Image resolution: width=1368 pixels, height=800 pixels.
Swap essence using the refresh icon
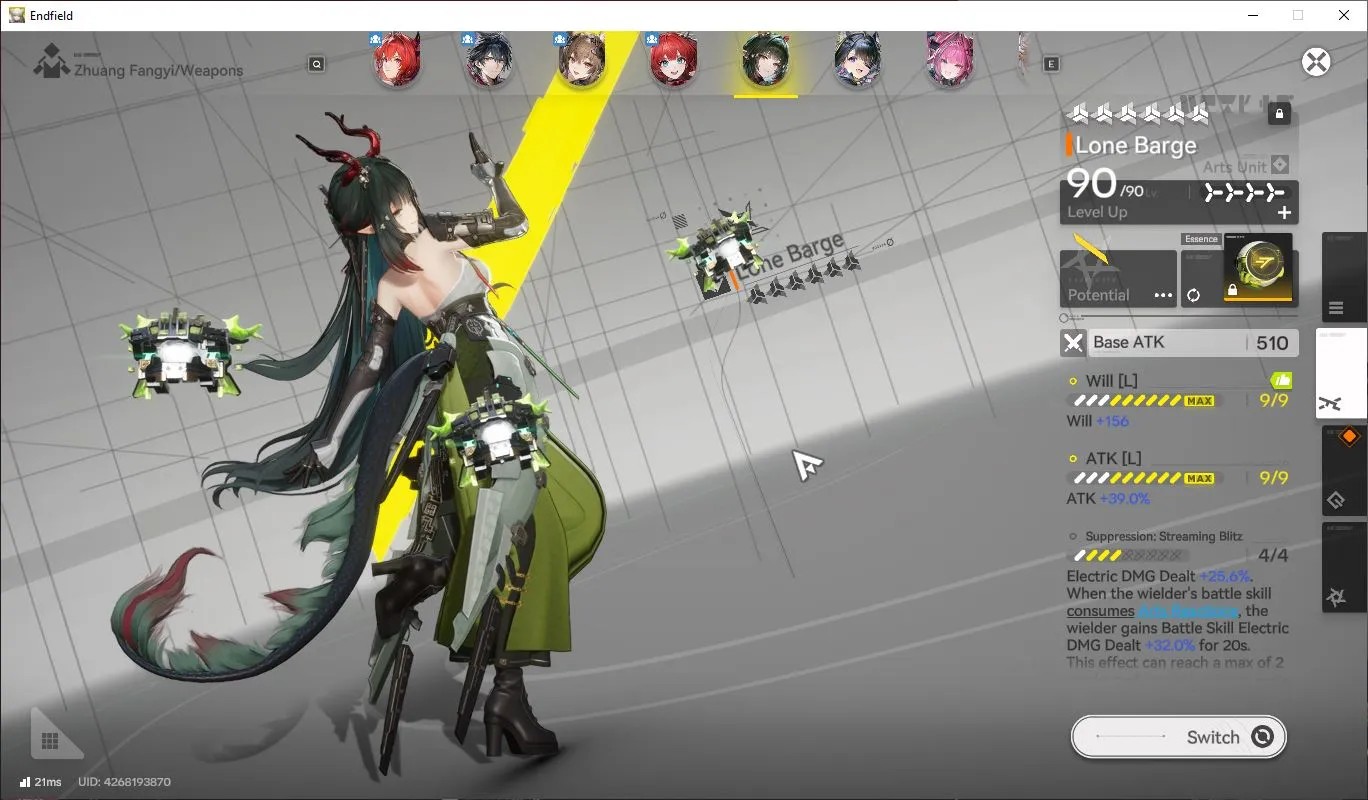[x=1193, y=295]
